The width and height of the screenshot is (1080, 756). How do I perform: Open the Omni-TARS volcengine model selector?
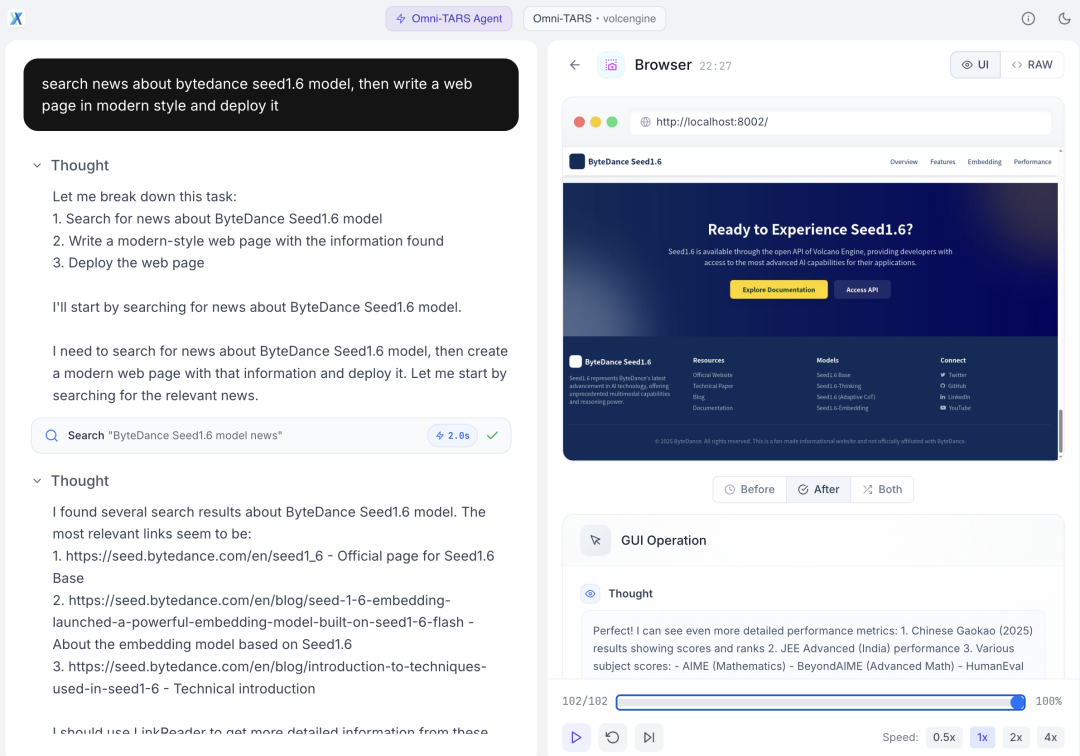tap(594, 18)
